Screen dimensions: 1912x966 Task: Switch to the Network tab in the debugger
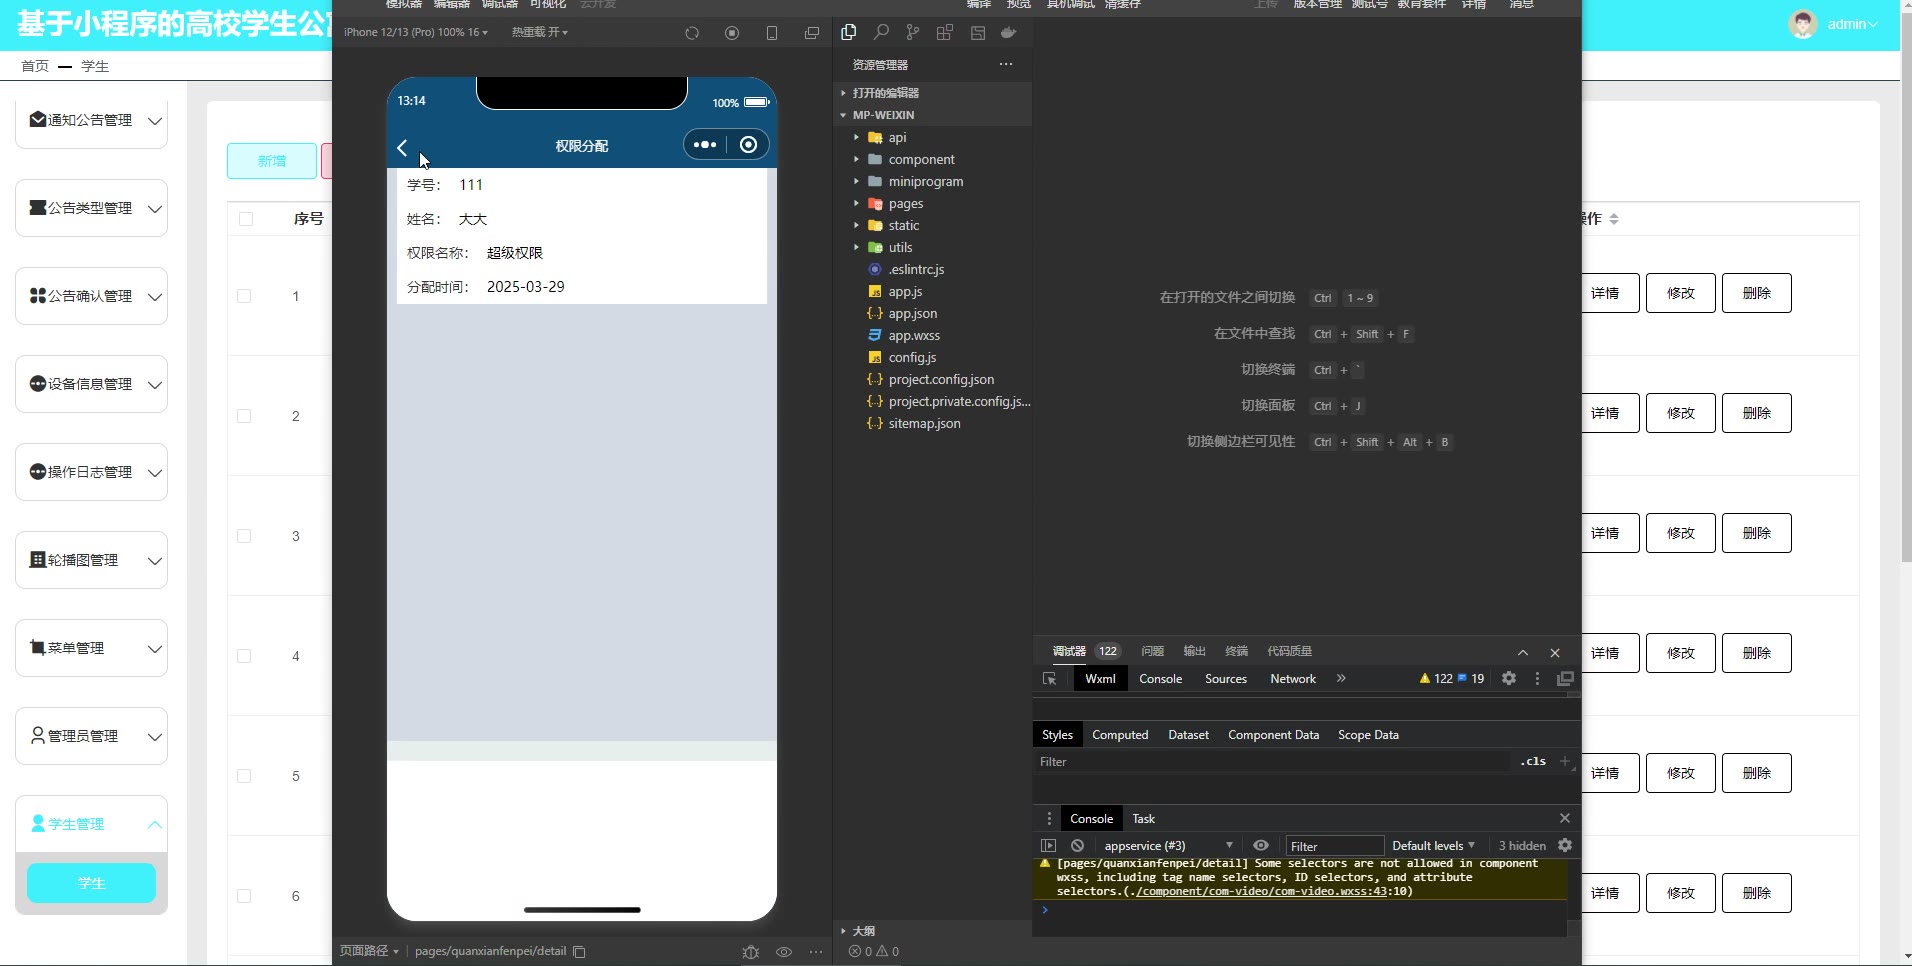pyautogui.click(x=1292, y=679)
